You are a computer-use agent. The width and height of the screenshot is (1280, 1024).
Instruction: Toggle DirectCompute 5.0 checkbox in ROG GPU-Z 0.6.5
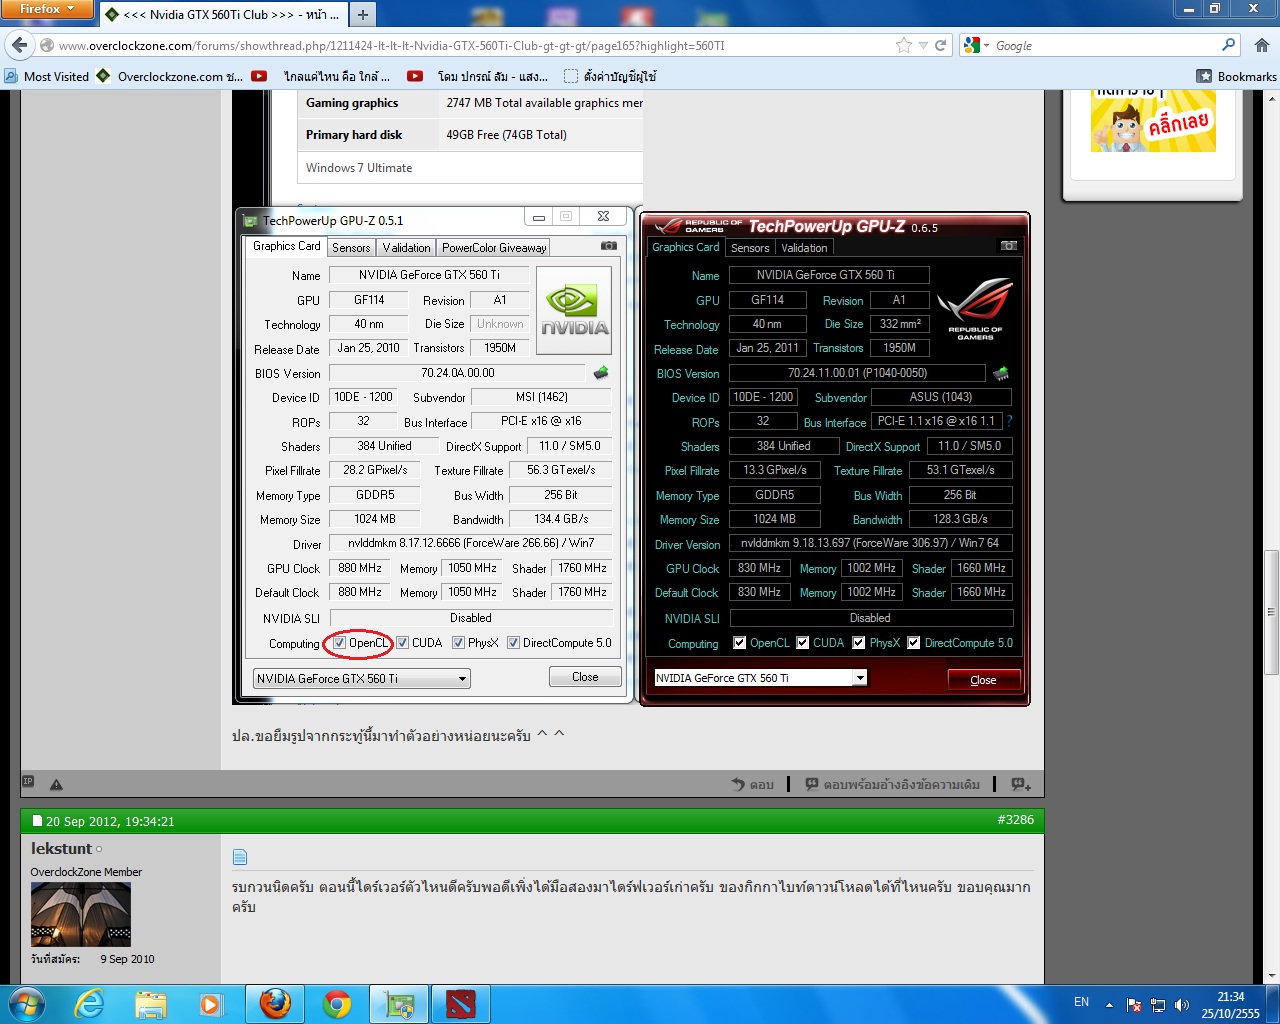[x=913, y=643]
